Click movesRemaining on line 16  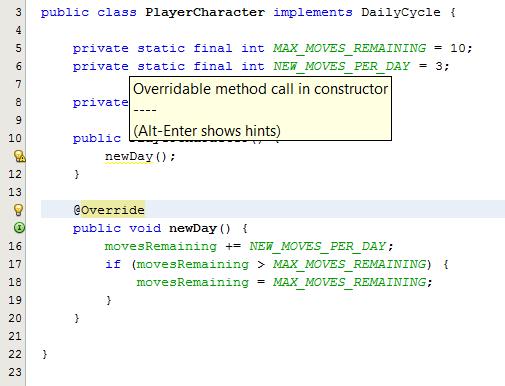point(160,246)
